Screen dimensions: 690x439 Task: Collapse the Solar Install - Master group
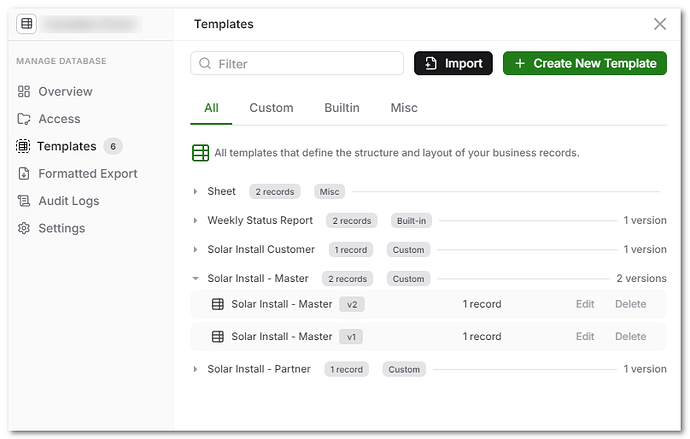196,279
